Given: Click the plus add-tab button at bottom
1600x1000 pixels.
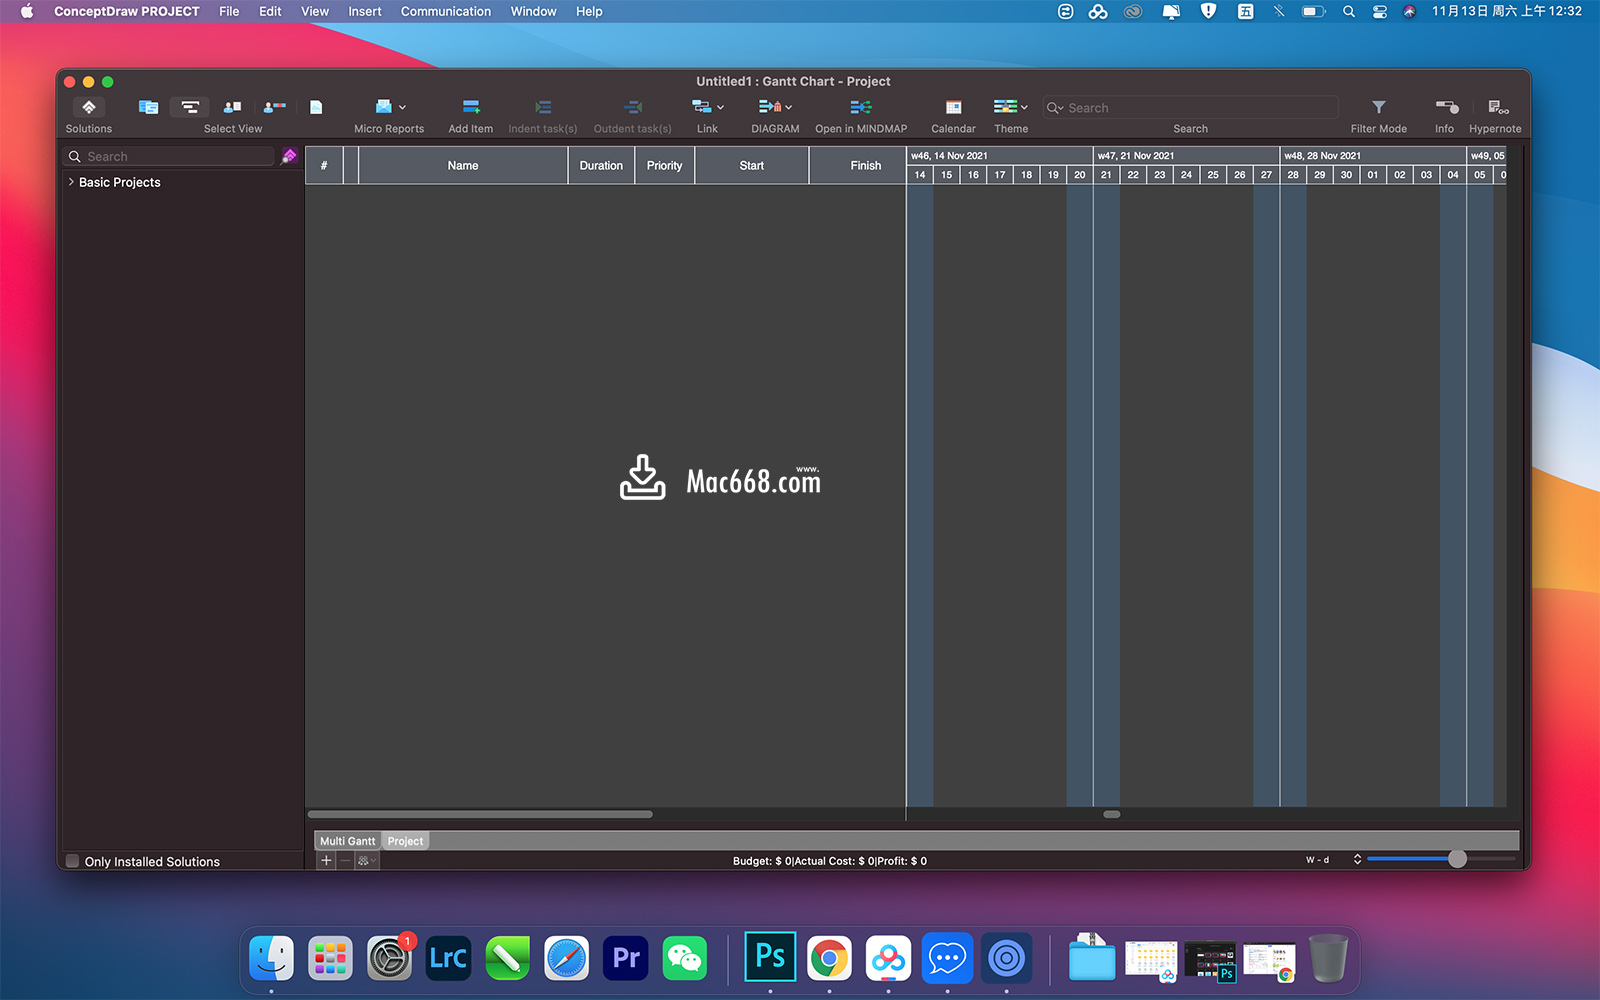Looking at the screenshot, I should click(326, 860).
